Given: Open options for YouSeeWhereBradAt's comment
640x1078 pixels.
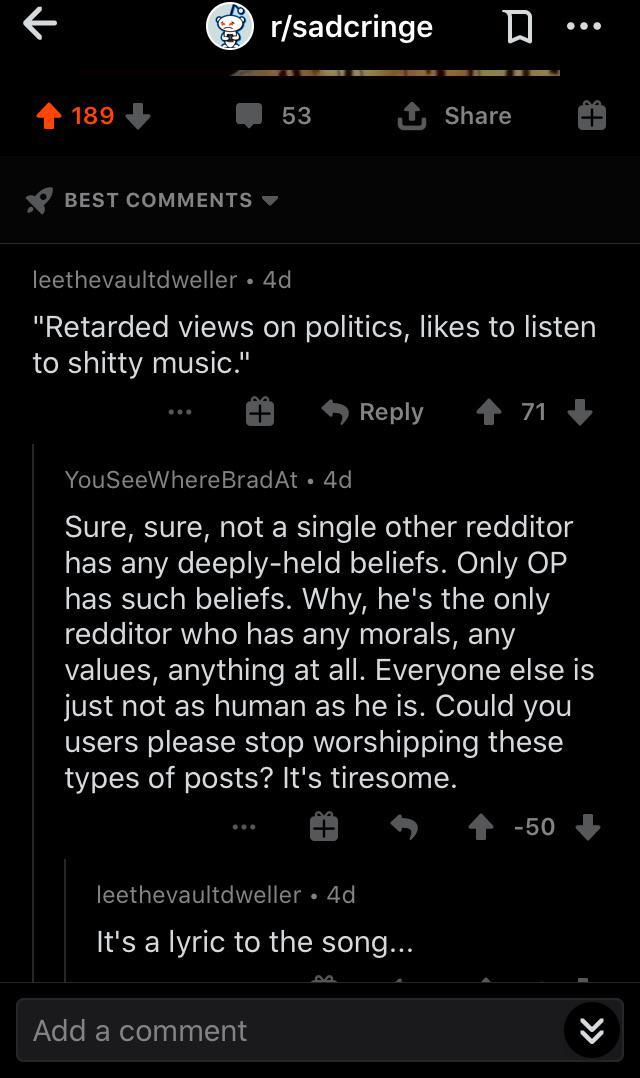Looking at the screenshot, I should tap(244, 827).
